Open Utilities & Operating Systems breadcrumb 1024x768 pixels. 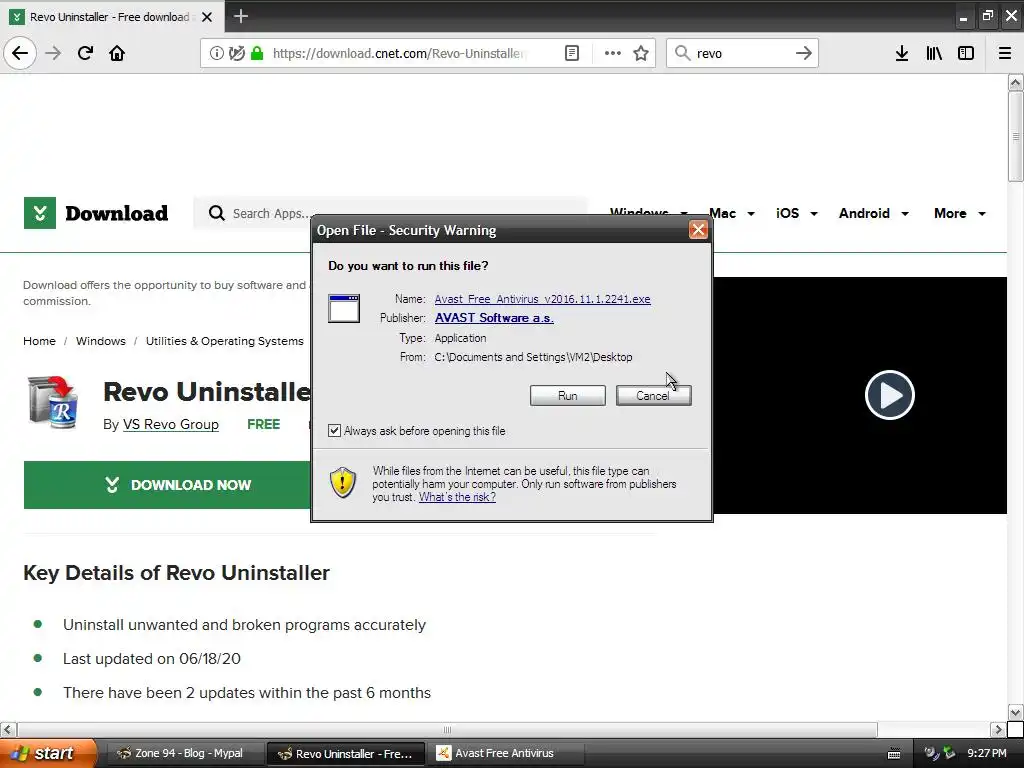[225, 341]
